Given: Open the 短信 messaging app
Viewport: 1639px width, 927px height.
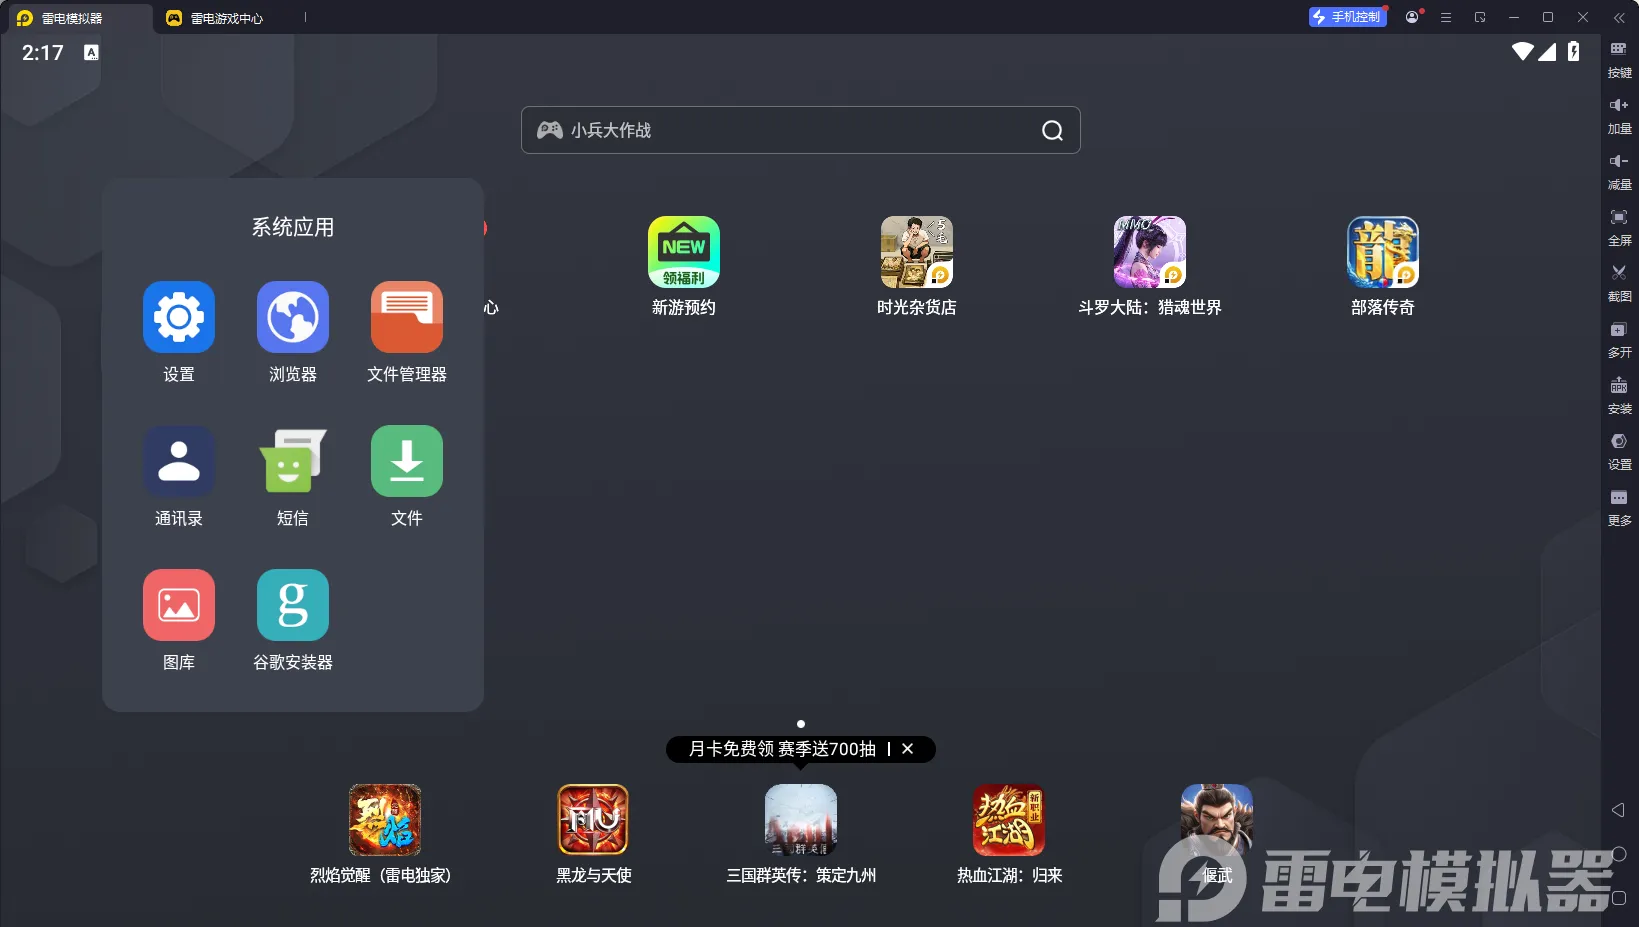Looking at the screenshot, I should point(293,461).
